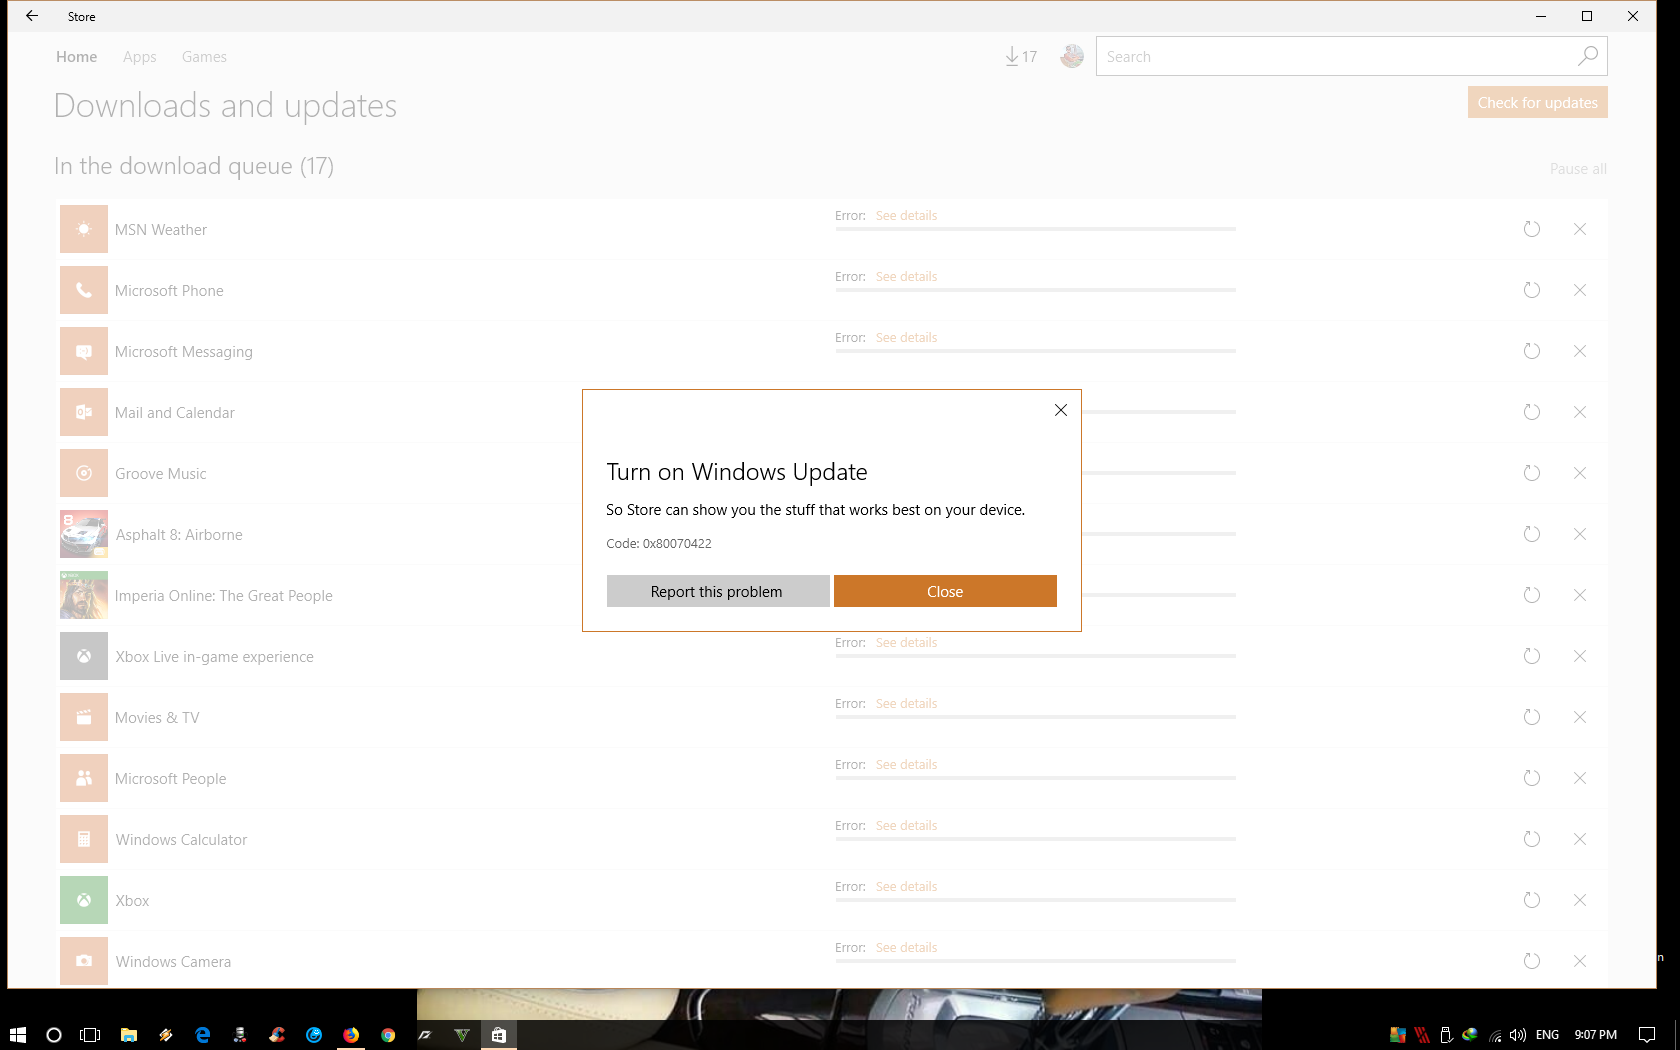Cancel Imperia Online download
The height and width of the screenshot is (1050, 1680).
(1580, 595)
